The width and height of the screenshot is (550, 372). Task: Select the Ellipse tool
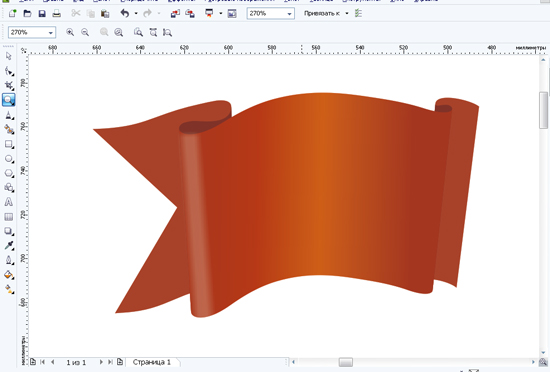pyautogui.click(x=8, y=159)
